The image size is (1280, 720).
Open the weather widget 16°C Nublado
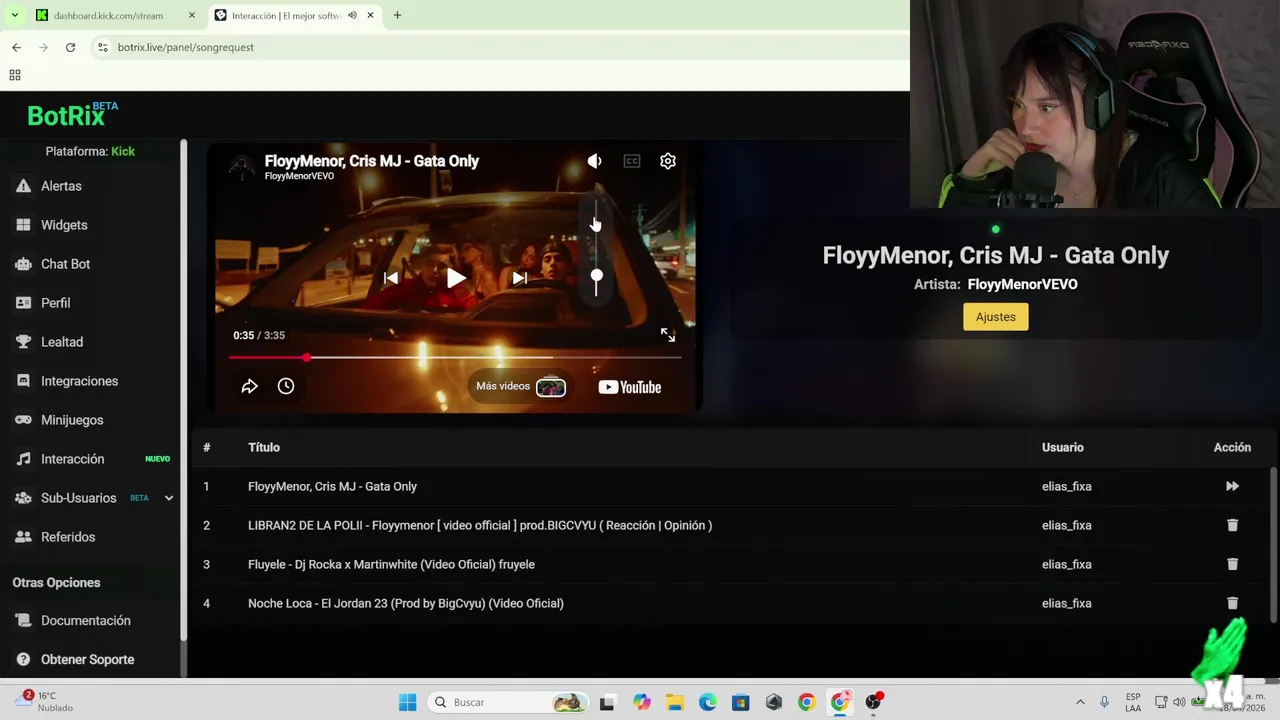tap(45, 701)
